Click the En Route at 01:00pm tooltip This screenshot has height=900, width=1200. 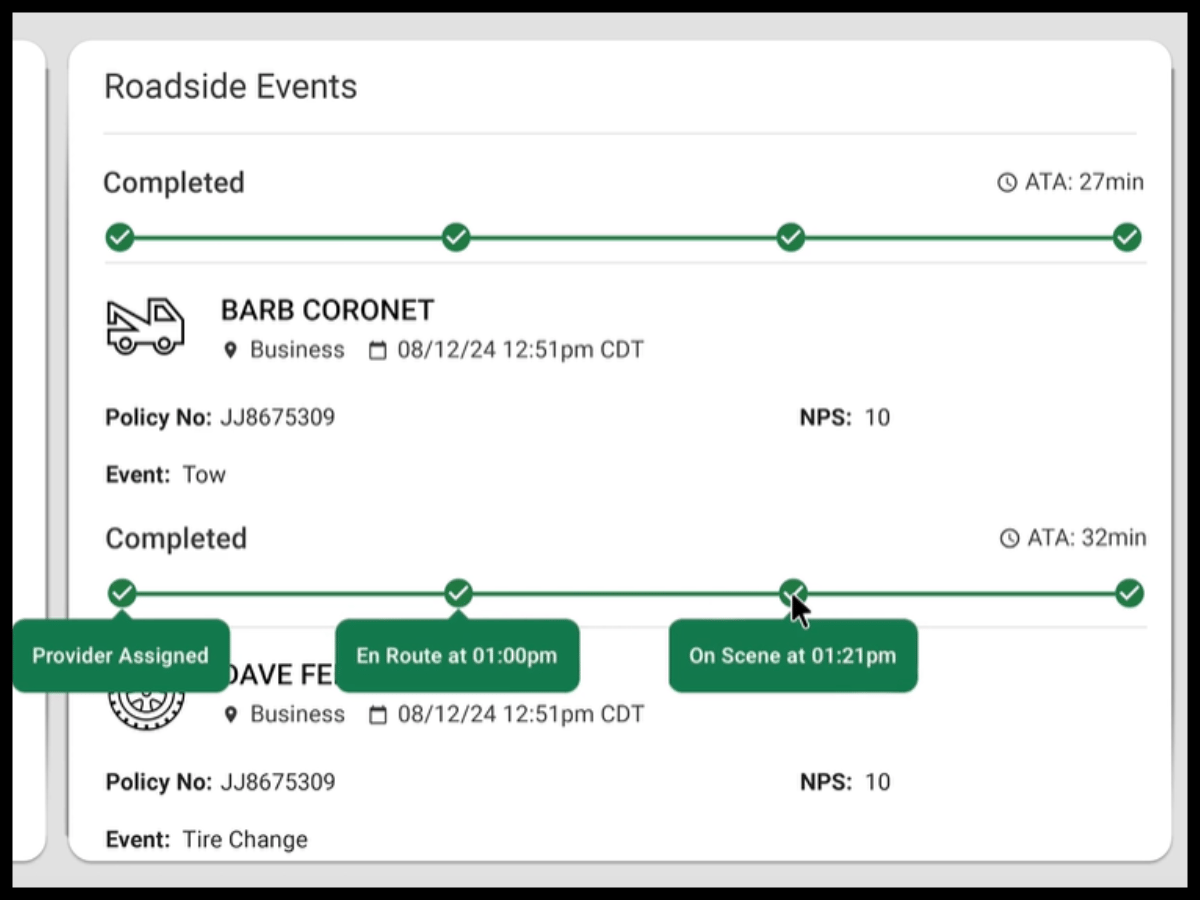457,656
